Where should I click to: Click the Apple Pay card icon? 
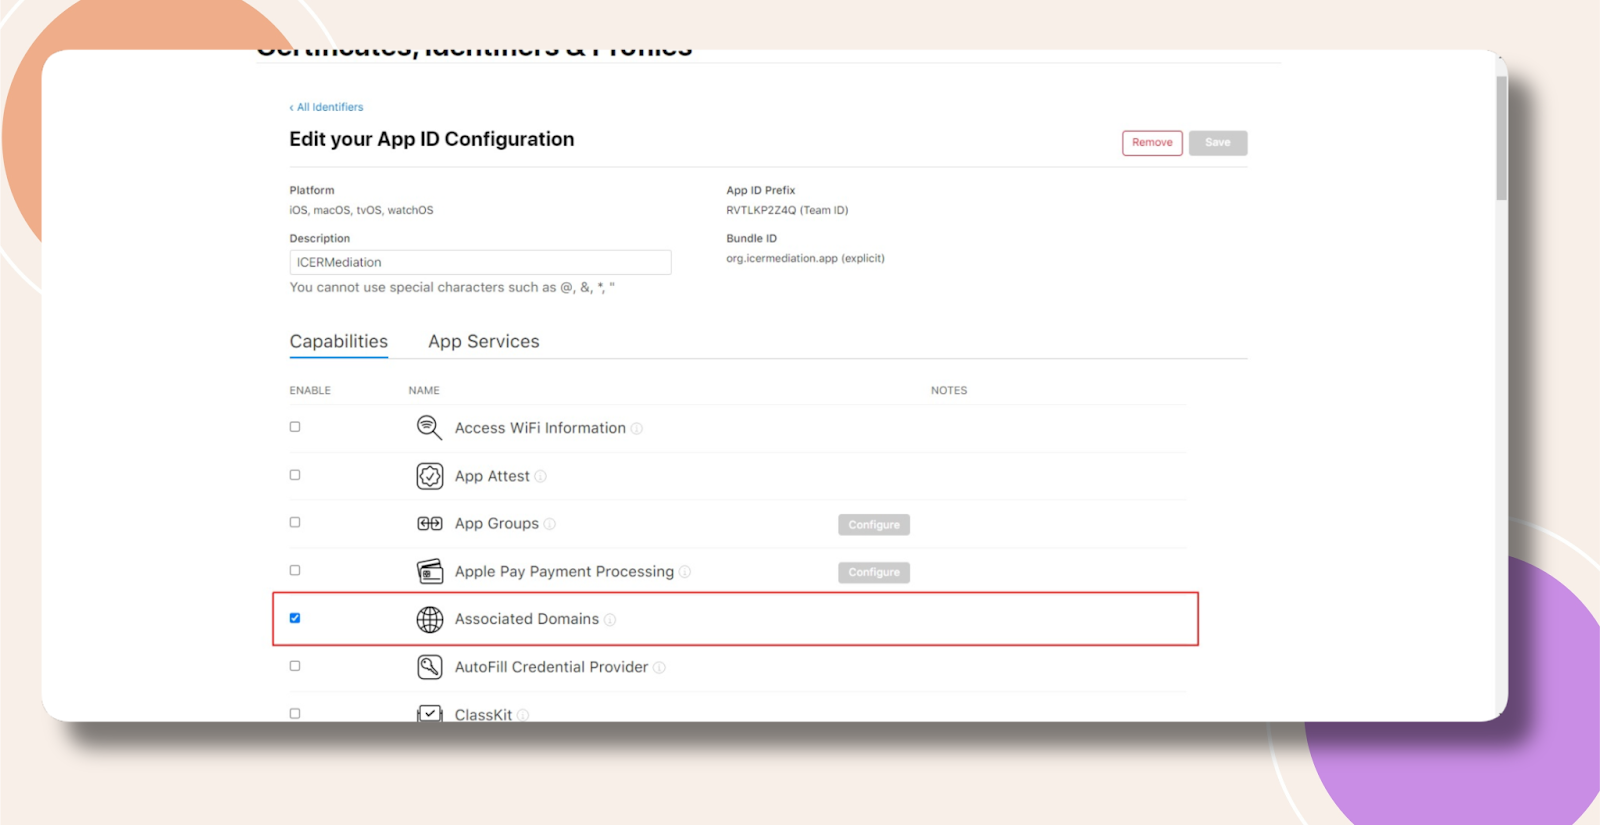[430, 571]
